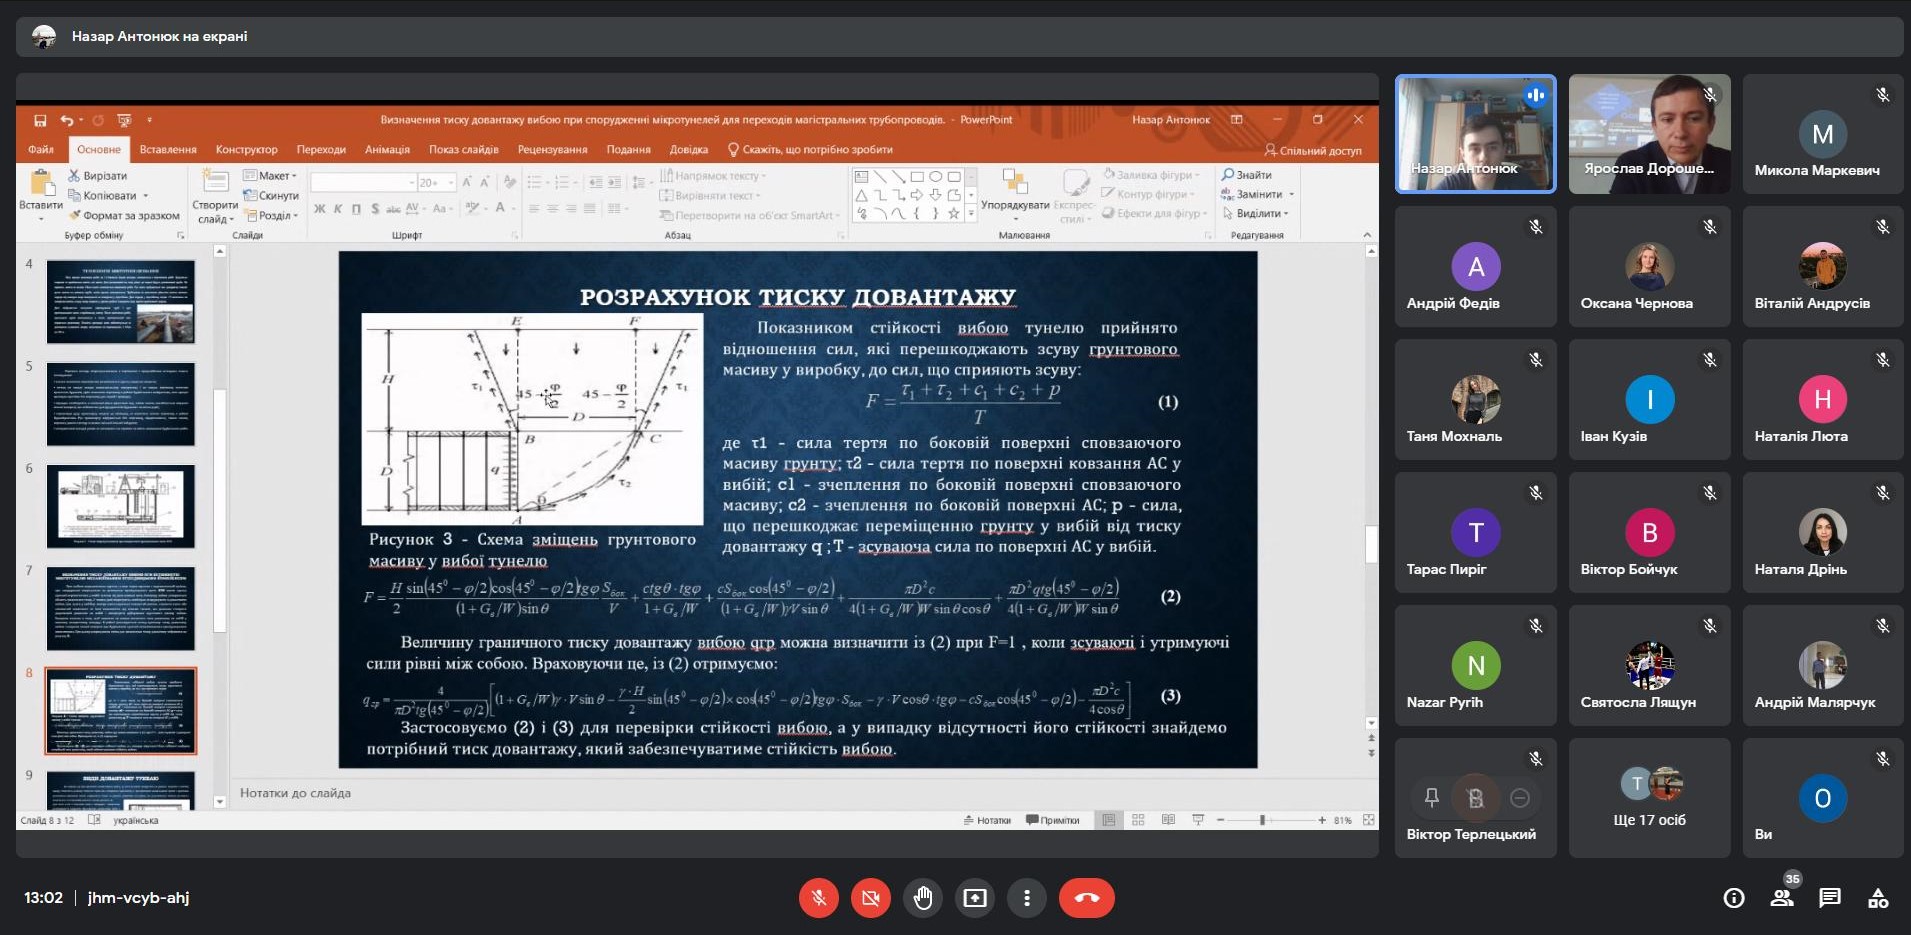Image resolution: width=1911 pixels, height=935 pixels.
Task: Show the participants list icon
Action: pyautogui.click(x=1782, y=898)
